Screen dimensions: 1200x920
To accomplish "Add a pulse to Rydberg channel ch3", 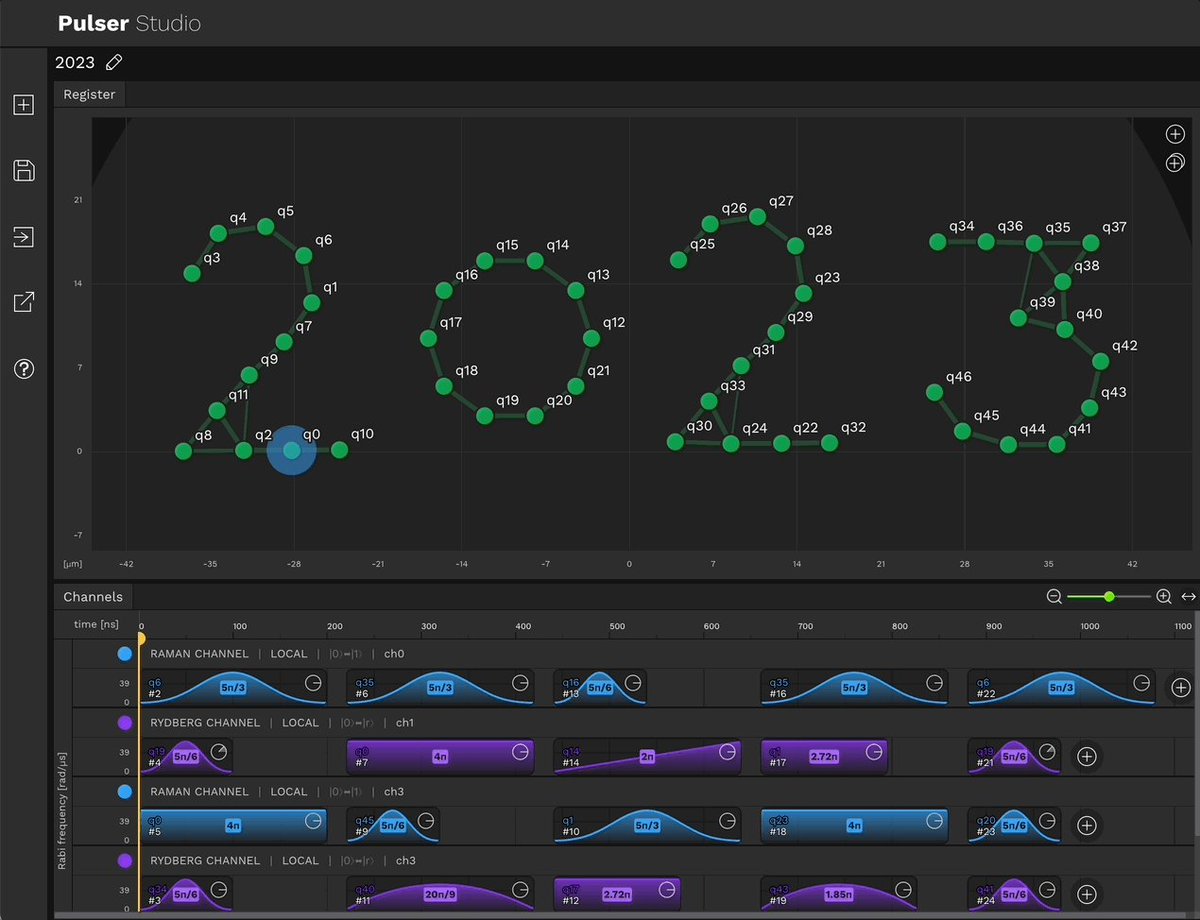I will pyautogui.click(x=1087, y=894).
